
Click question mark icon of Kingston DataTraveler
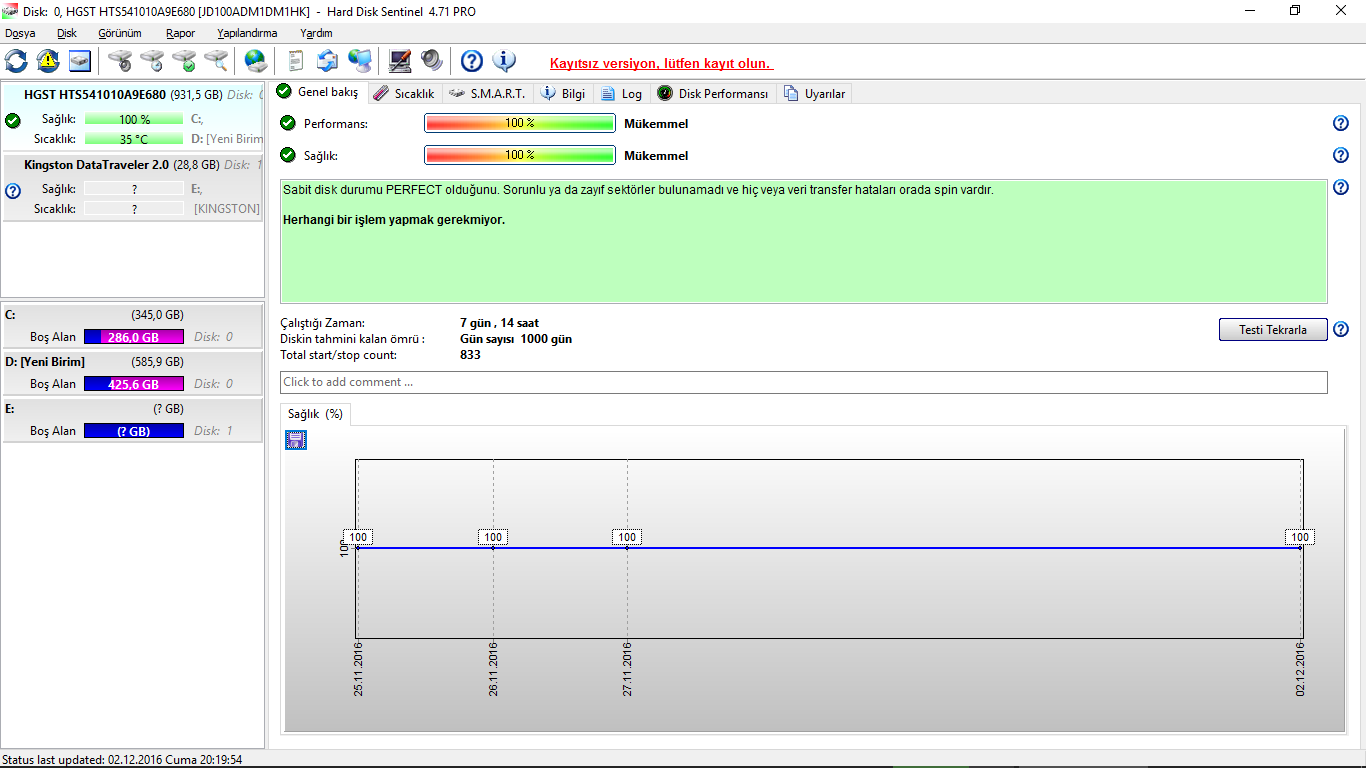[12, 190]
